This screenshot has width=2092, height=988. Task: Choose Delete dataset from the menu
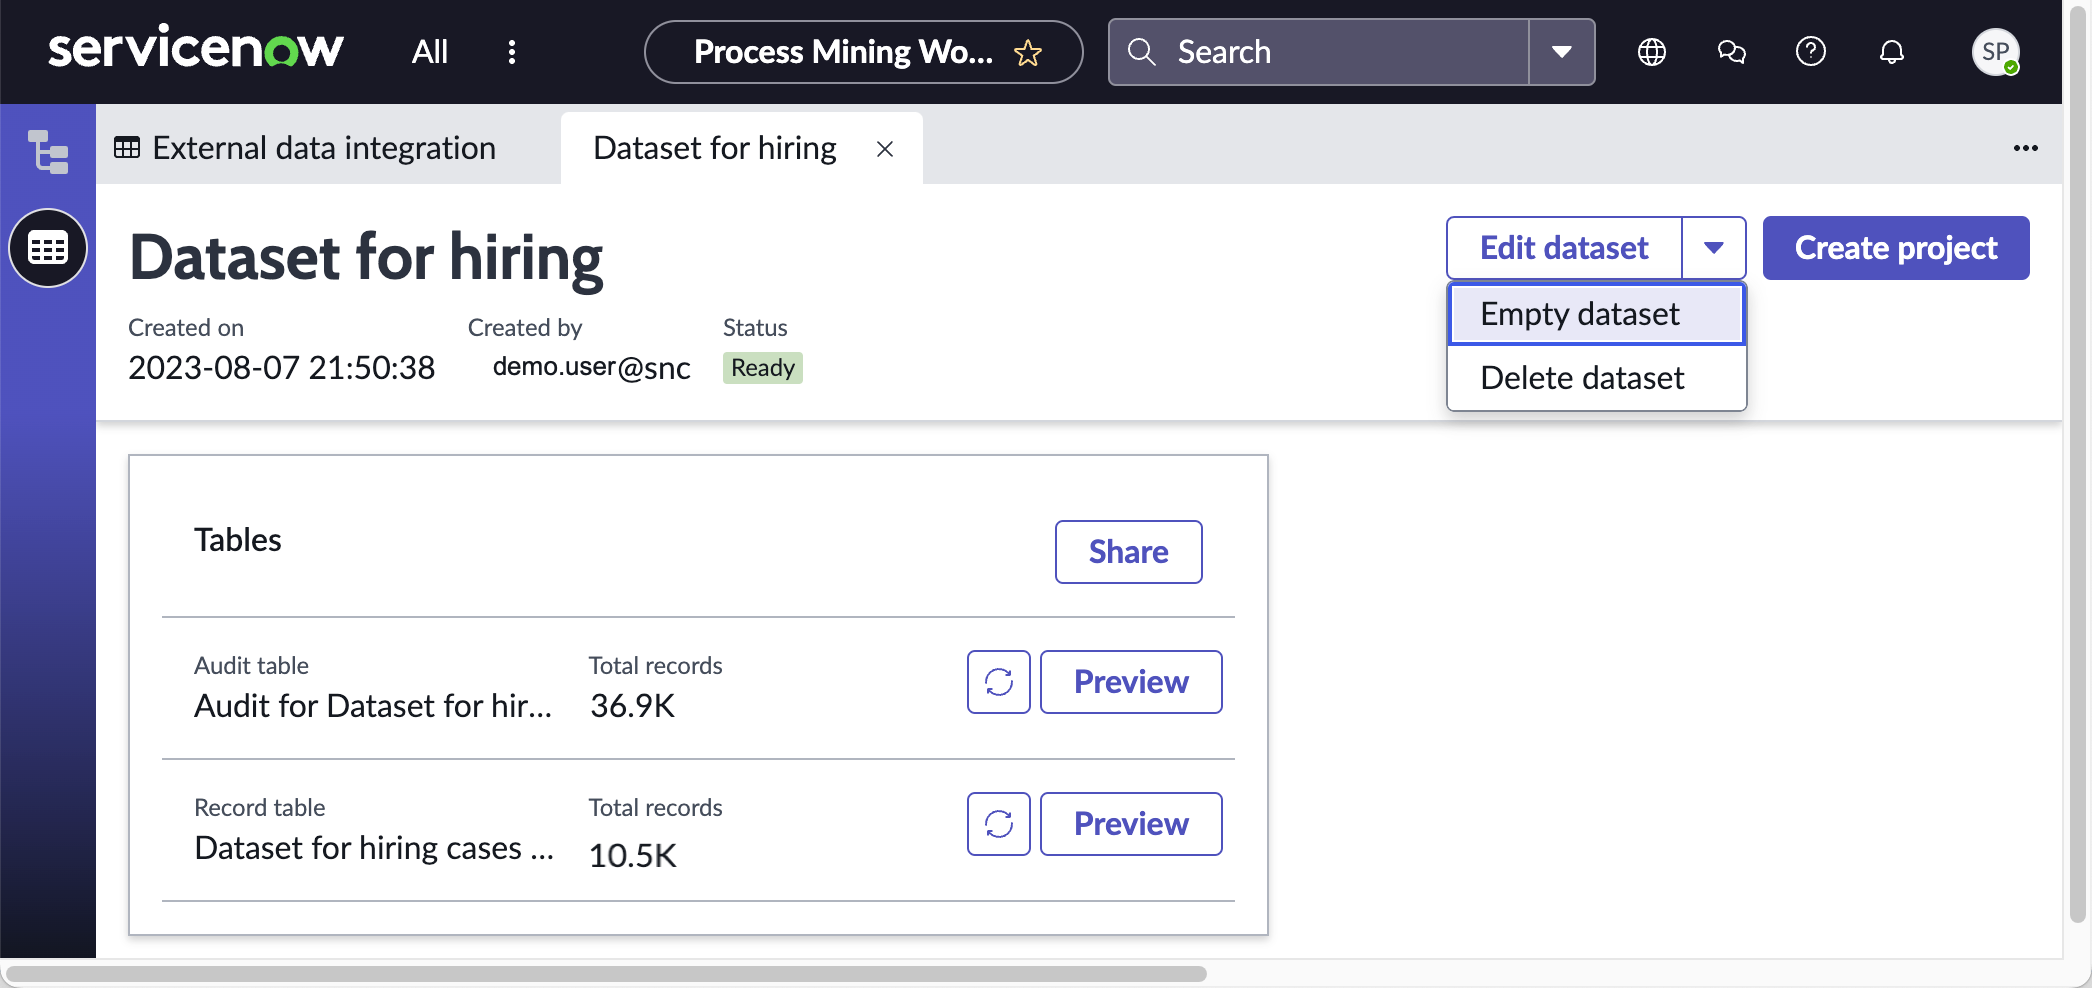coord(1597,378)
